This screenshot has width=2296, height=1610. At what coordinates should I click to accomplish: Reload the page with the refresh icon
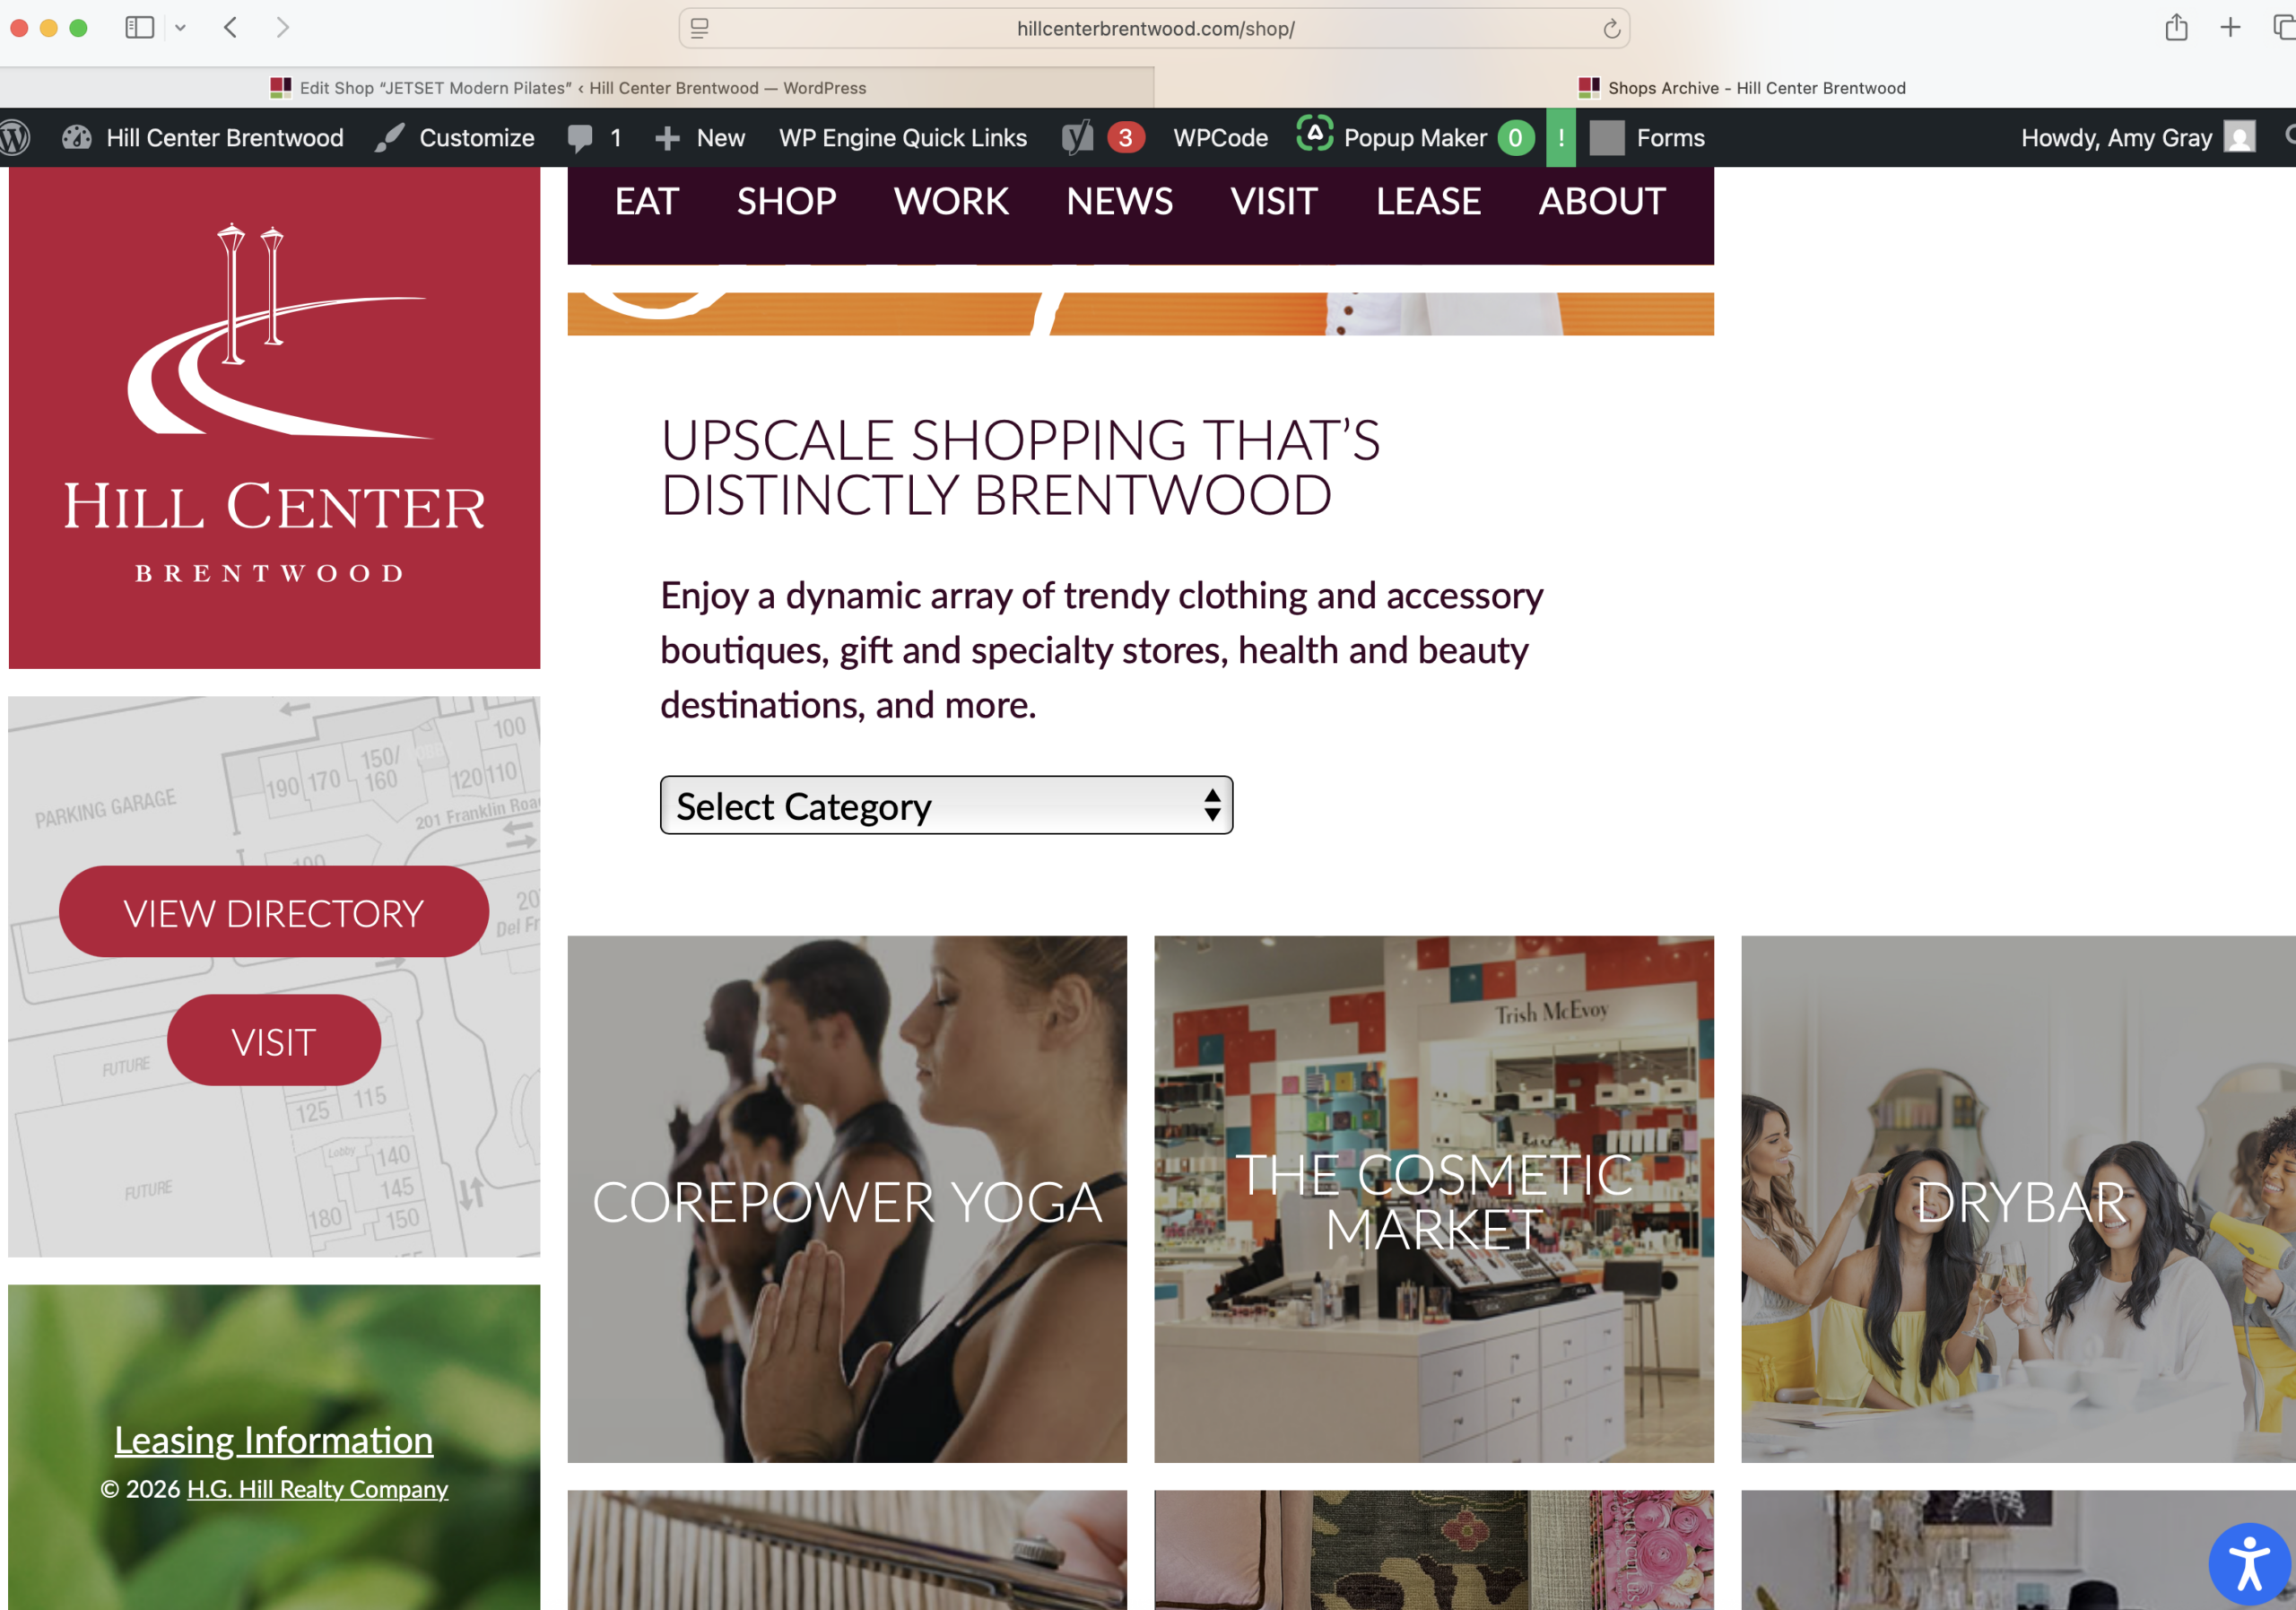(x=1611, y=29)
